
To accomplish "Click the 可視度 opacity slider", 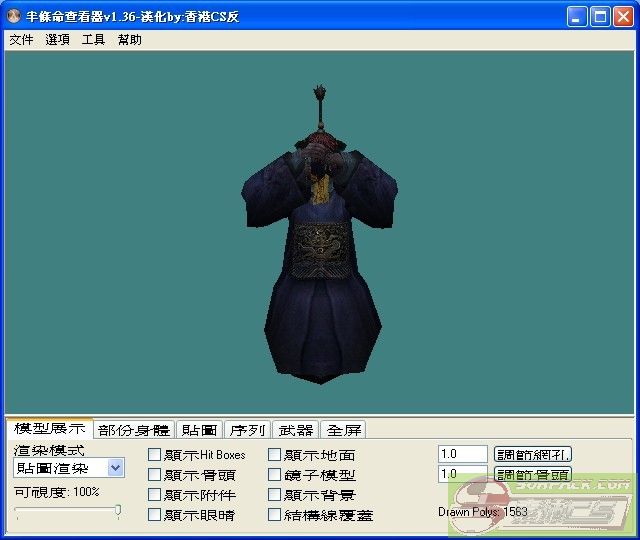I will (x=67, y=511).
